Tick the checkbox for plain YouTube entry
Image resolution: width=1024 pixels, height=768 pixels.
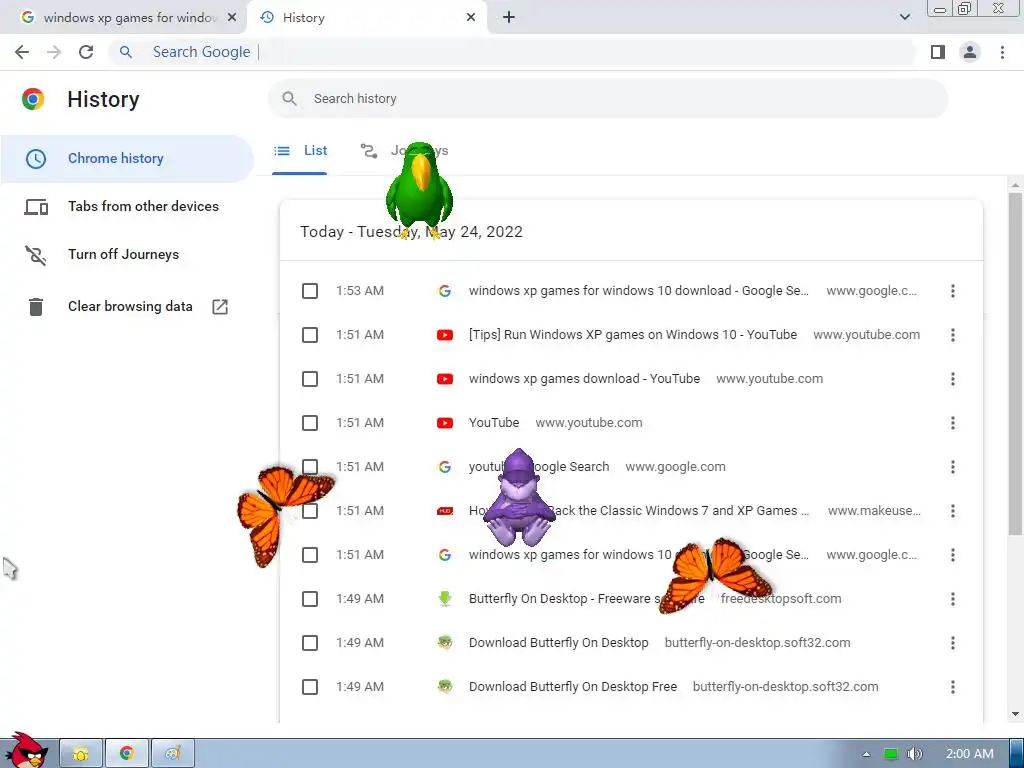coord(310,423)
